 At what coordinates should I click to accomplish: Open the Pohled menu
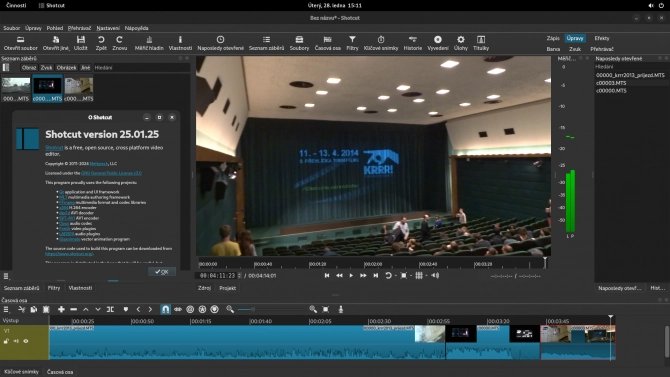(x=55, y=28)
